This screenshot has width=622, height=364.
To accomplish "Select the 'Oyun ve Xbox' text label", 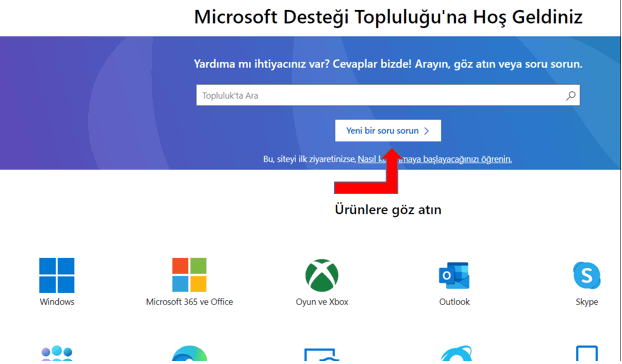I will pos(322,302).
